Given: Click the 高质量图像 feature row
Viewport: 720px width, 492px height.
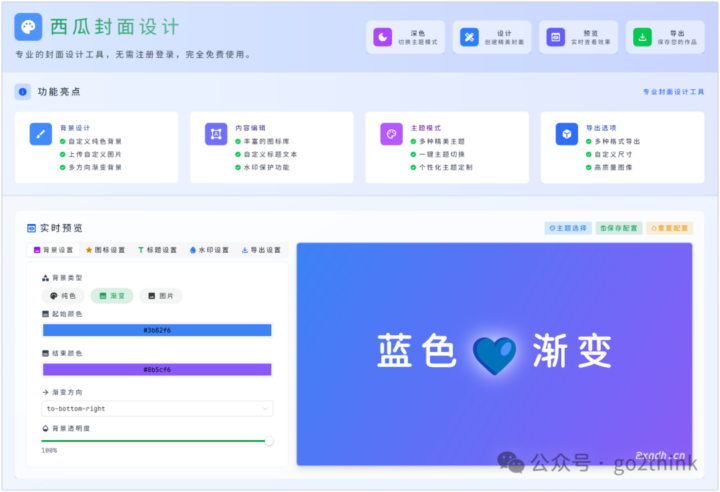Looking at the screenshot, I should (609, 167).
